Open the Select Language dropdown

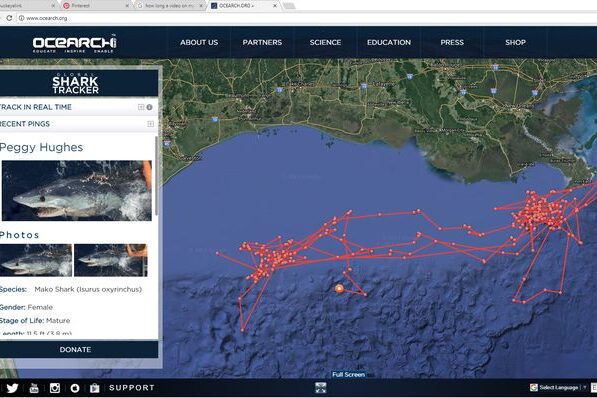(558, 388)
